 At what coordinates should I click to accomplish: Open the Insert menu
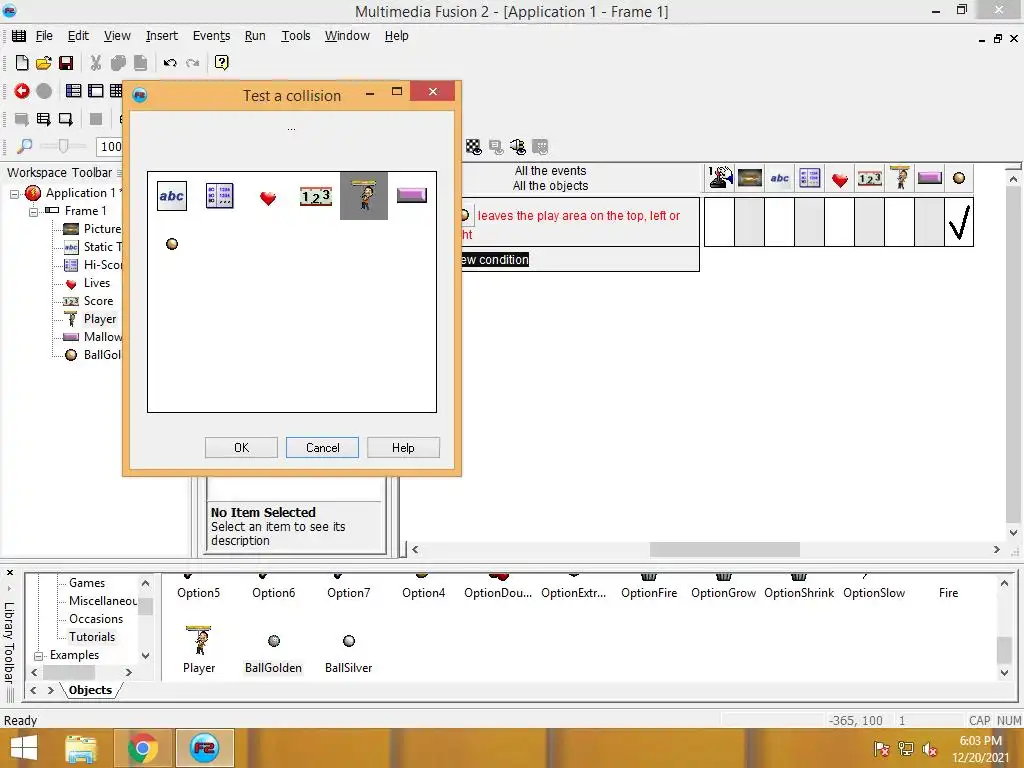(161, 36)
